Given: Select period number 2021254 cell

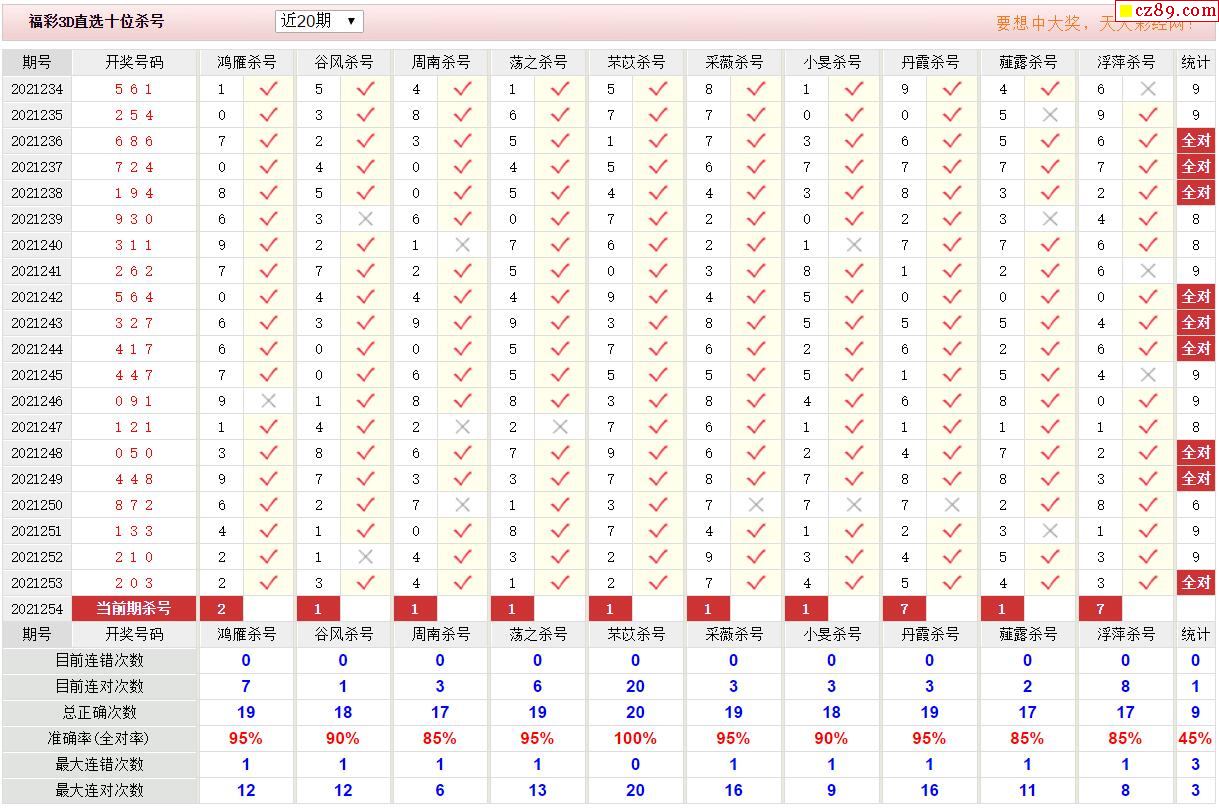Looking at the screenshot, I should [x=37, y=609].
